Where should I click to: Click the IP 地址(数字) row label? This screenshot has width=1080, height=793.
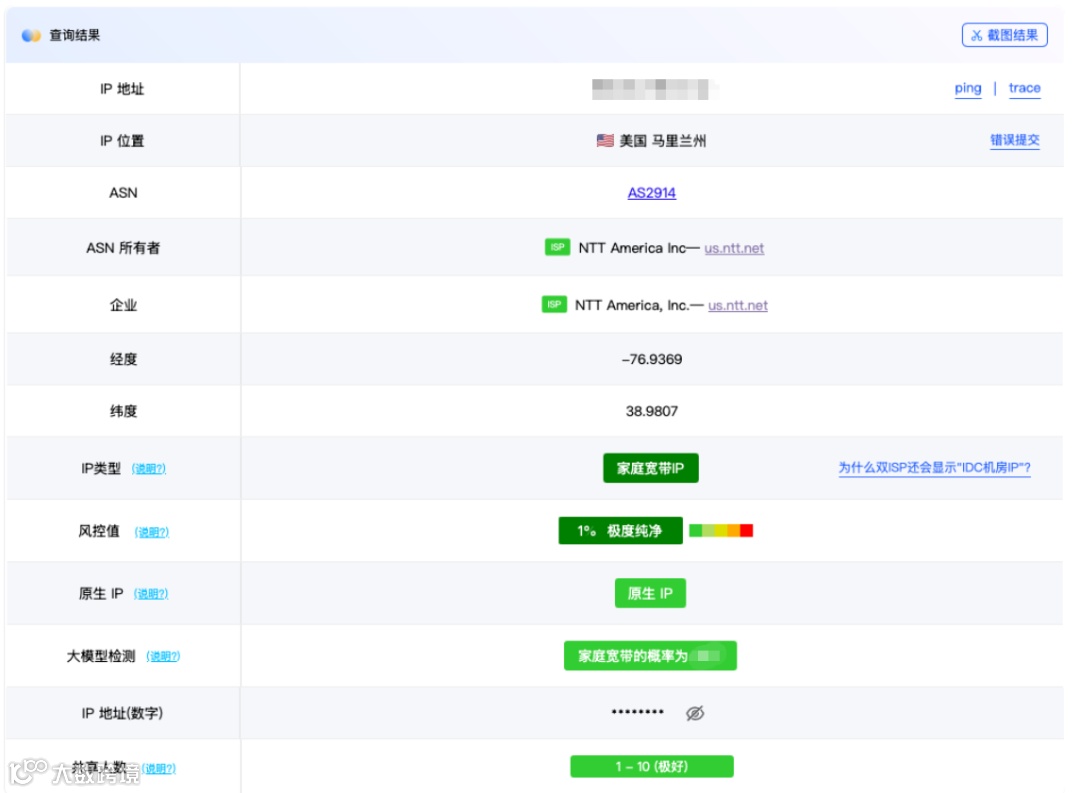[122, 713]
